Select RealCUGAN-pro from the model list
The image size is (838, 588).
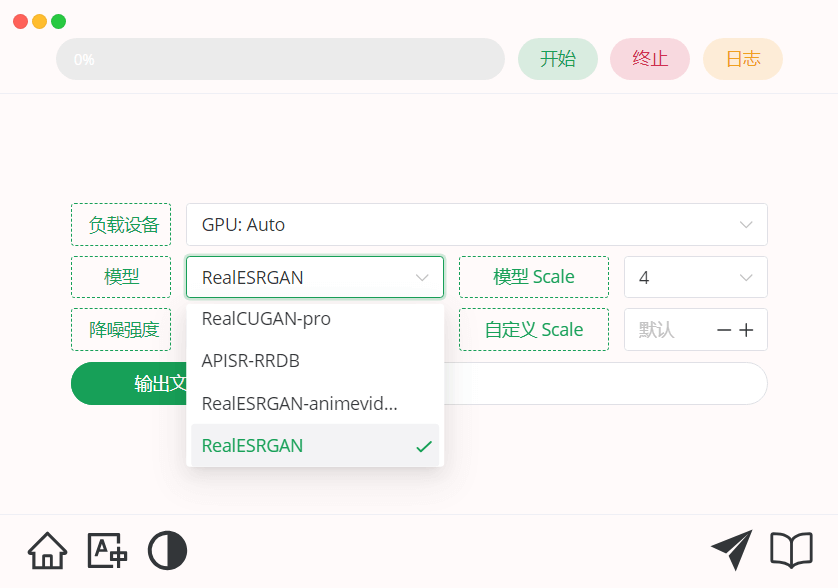click(315, 319)
